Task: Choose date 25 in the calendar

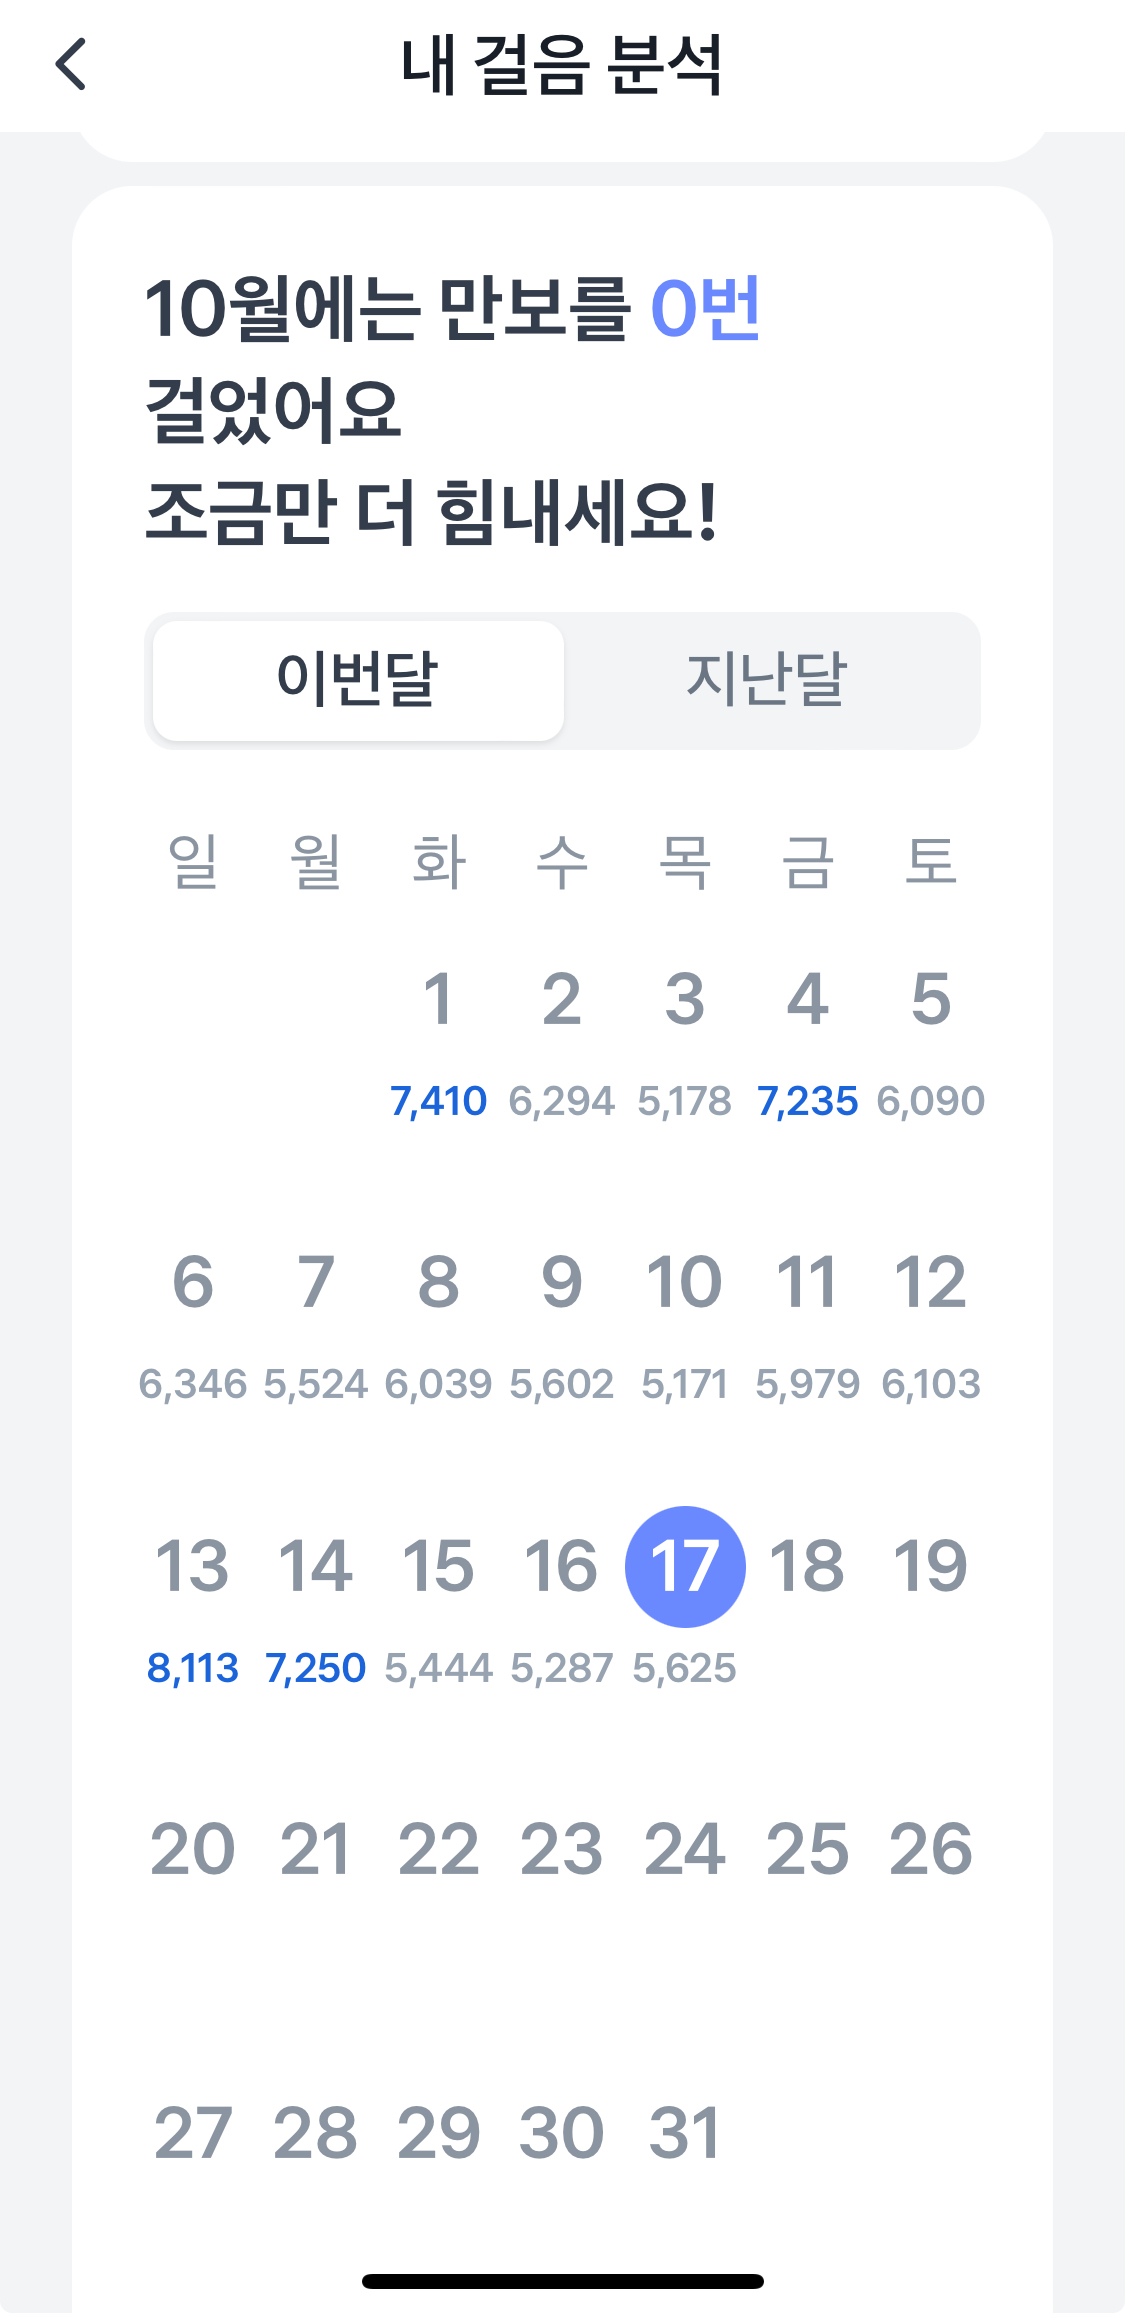Action: point(807,1849)
